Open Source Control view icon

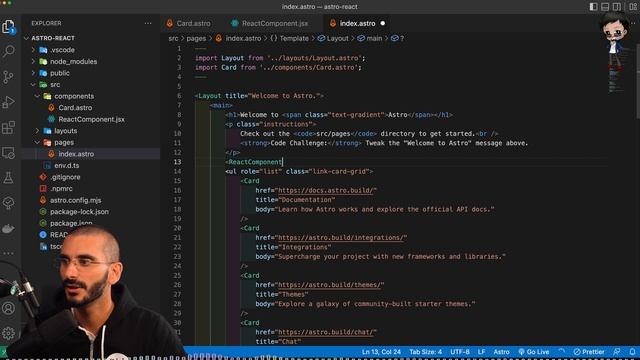point(8,77)
